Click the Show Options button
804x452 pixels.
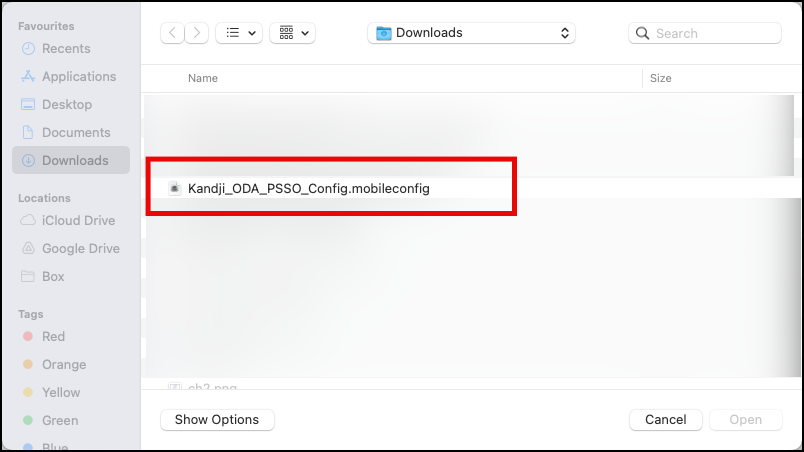click(217, 420)
